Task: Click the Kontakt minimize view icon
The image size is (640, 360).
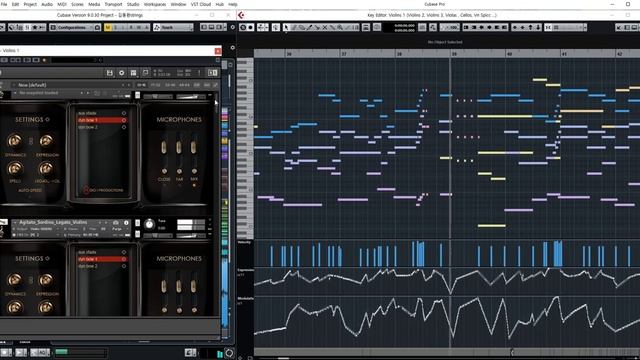Action: coord(145,73)
